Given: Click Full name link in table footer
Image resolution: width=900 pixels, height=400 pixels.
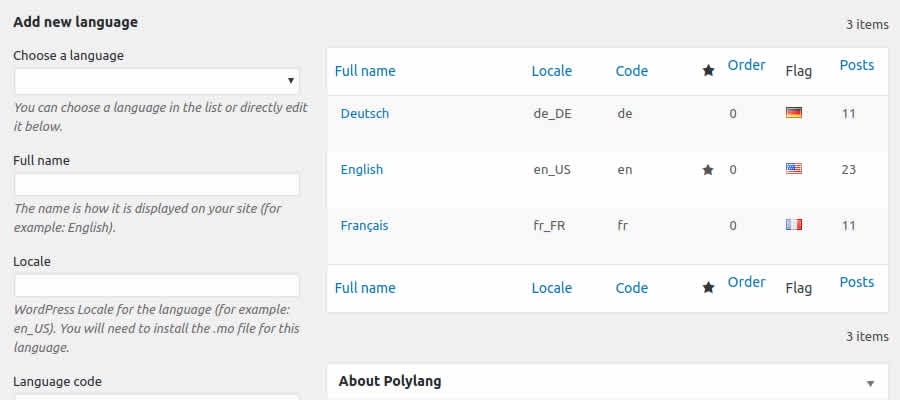Looking at the screenshot, I should 365,288.
